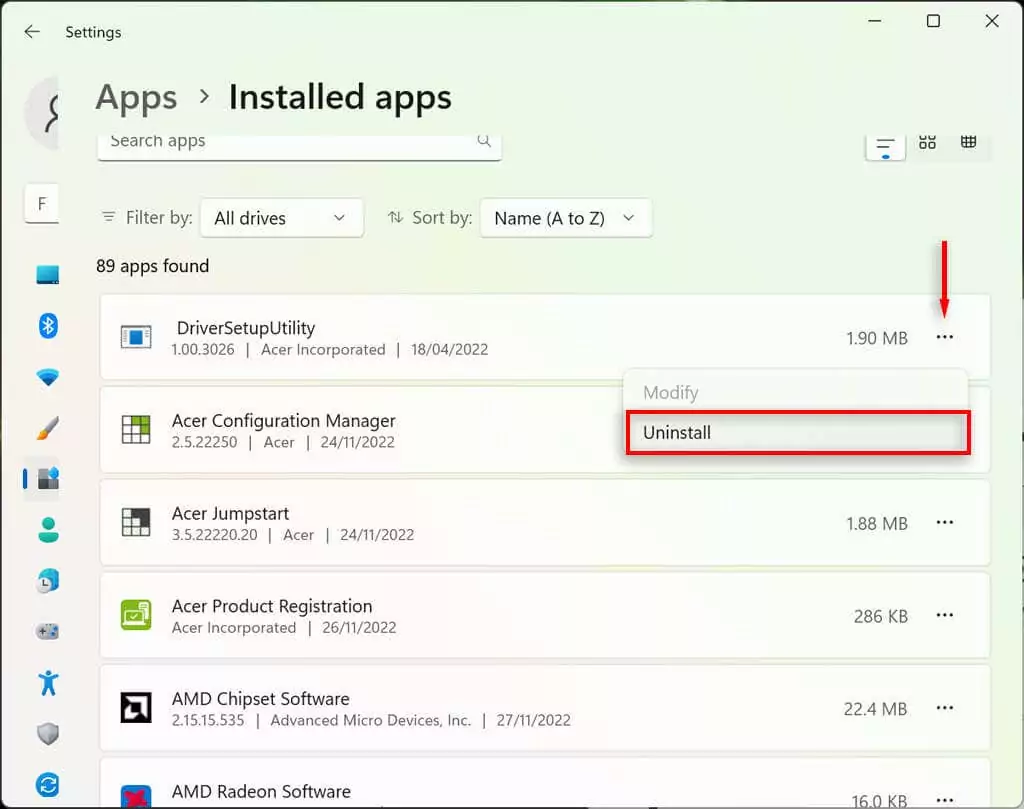This screenshot has width=1024, height=809.
Task: Go to Apps breadcrumb link
Action: pos(136,98)
